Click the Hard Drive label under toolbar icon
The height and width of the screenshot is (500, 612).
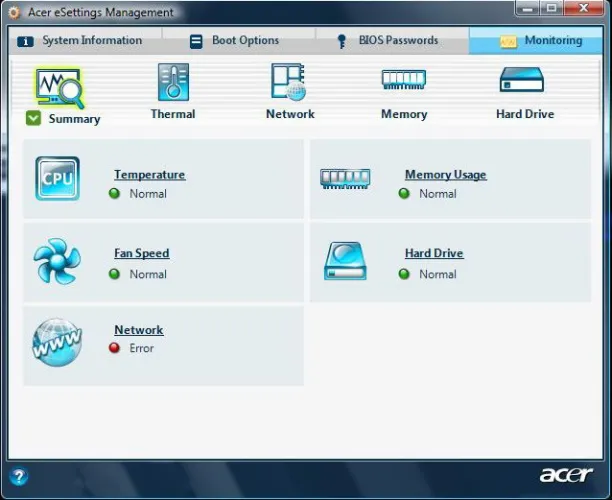(x=525, y=114)
